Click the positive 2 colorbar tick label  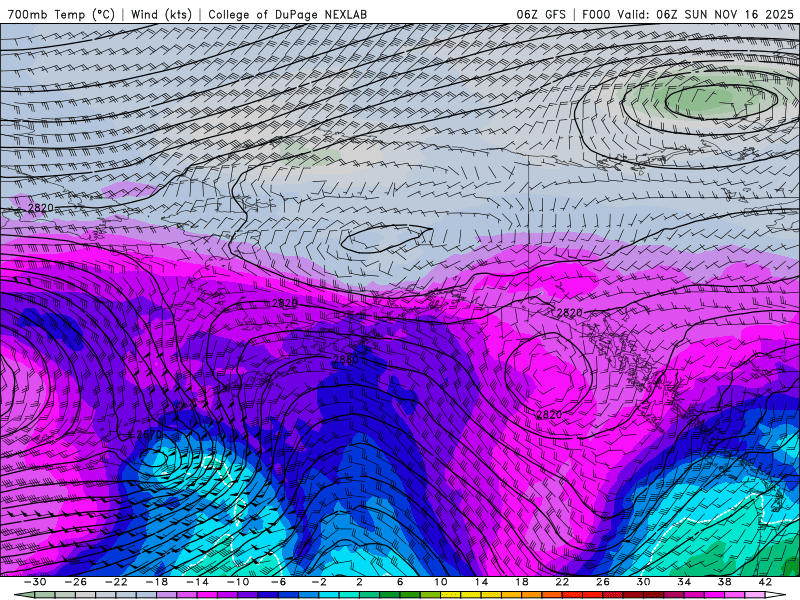359,582
